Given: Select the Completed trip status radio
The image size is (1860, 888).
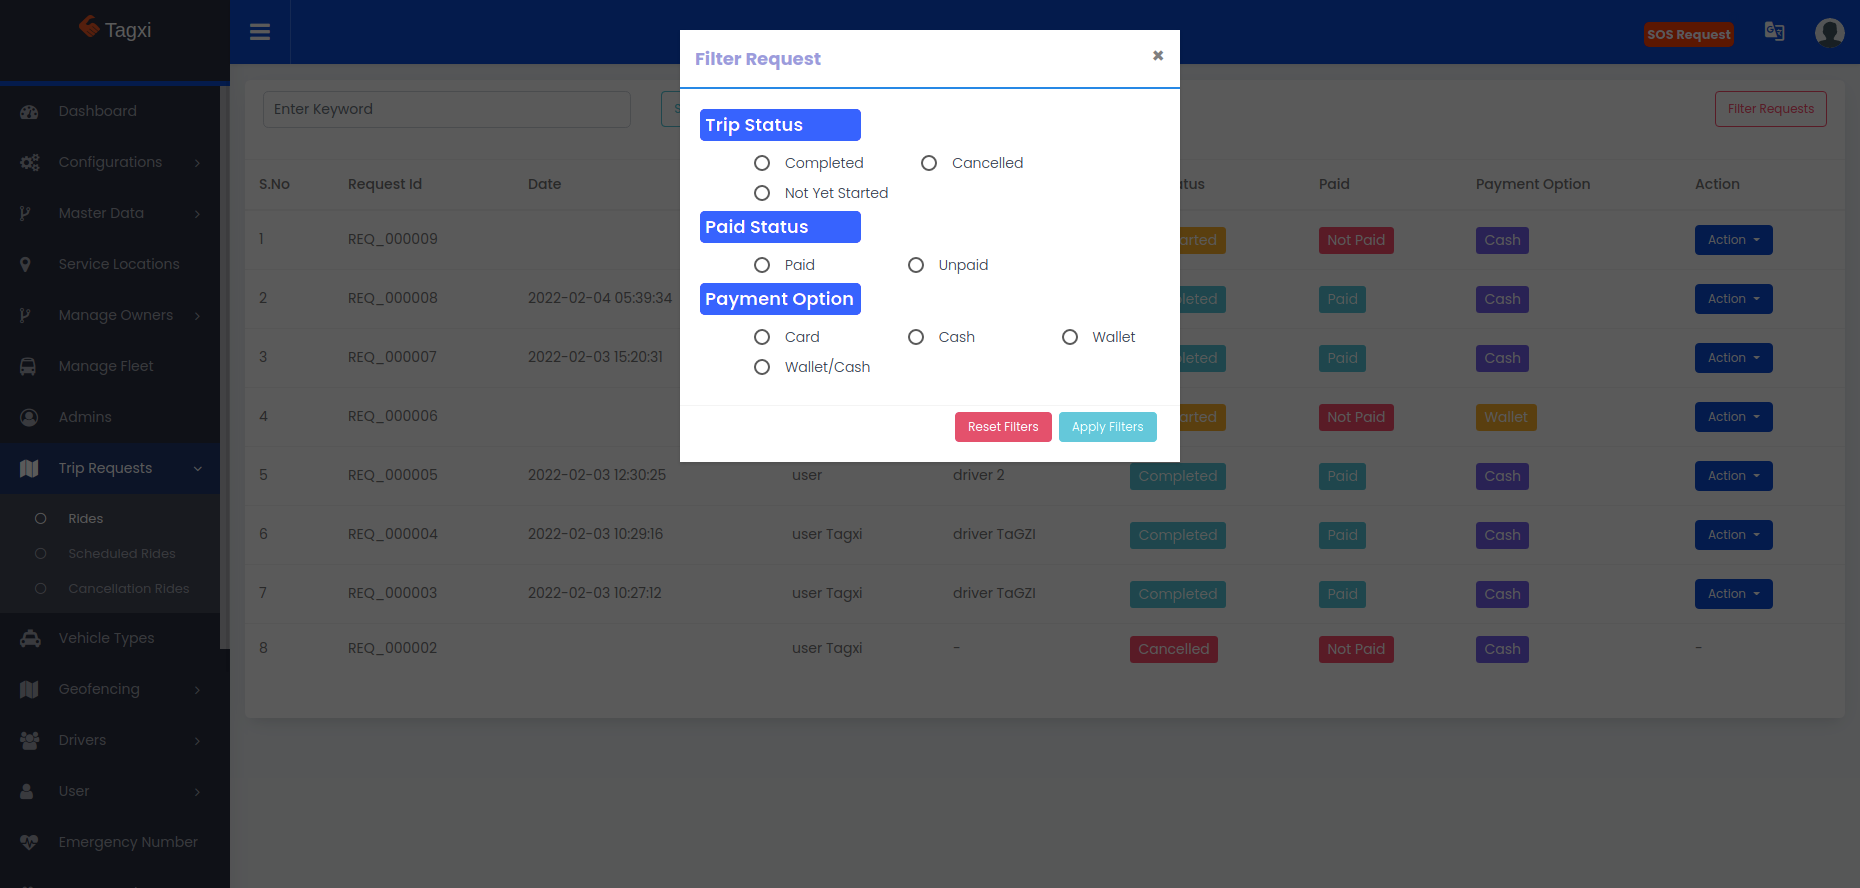Looking at the screenshot, I should click(x=762, y=163).
